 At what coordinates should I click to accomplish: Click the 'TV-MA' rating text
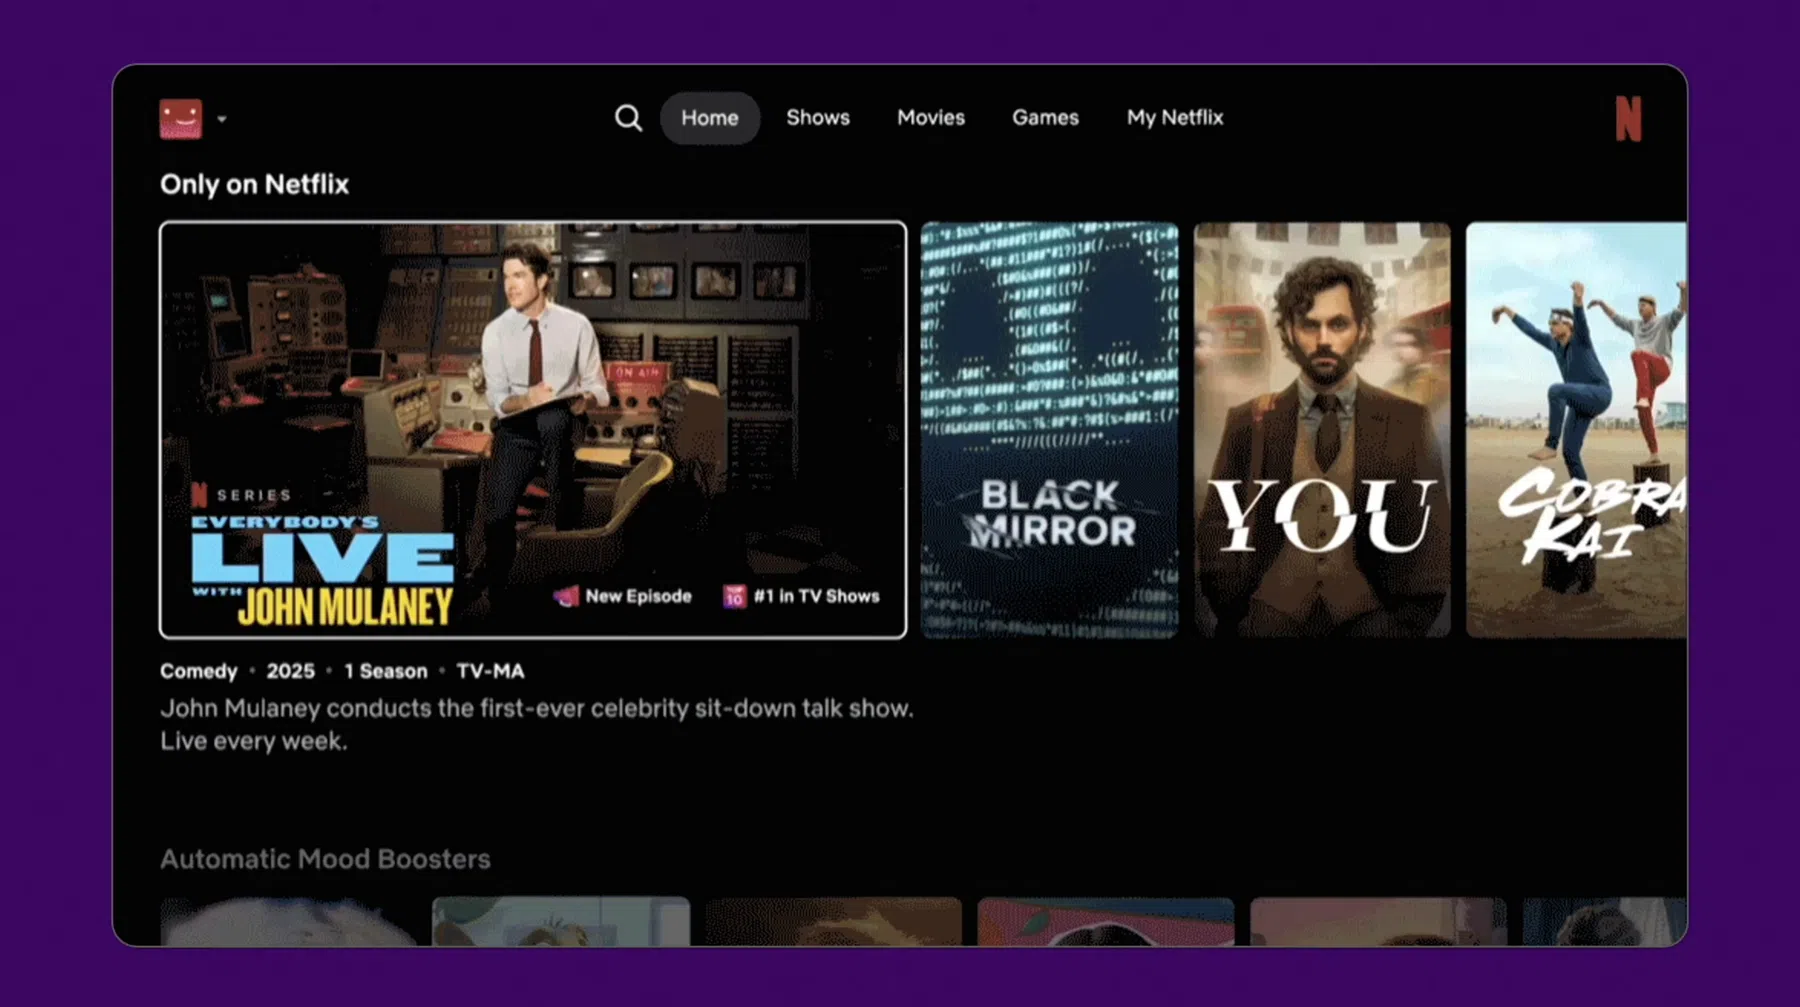(490, 671)
